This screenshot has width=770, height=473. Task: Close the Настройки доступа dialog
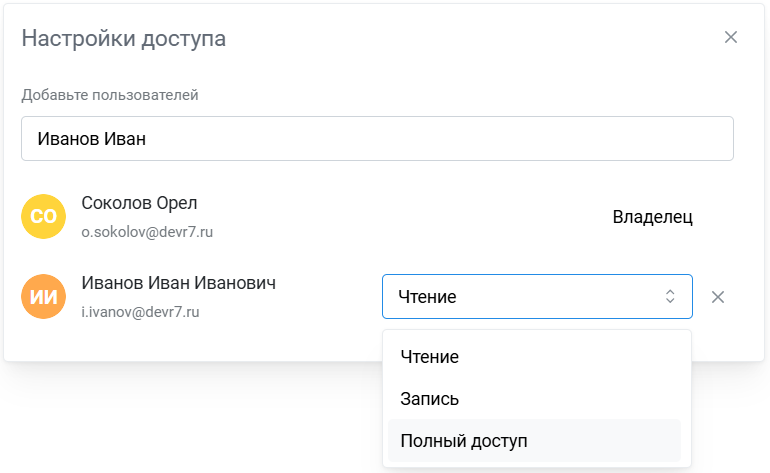[x=731, y=38]
